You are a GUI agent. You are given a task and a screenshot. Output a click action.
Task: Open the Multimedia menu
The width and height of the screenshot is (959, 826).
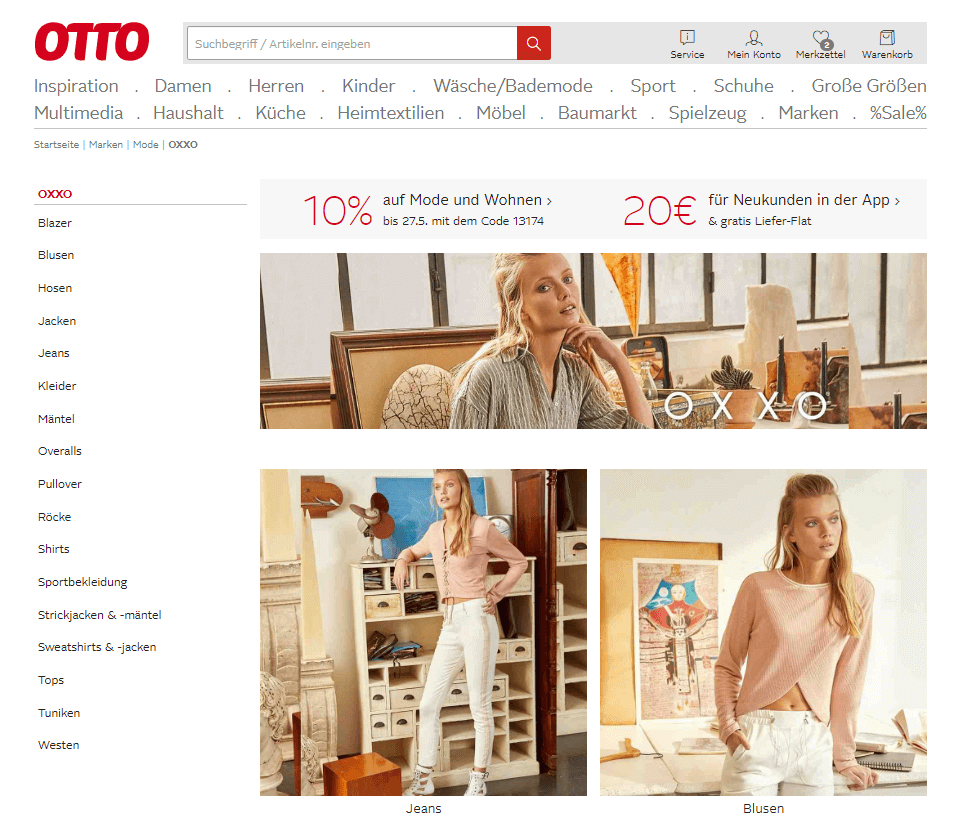[x=78, y=112]
